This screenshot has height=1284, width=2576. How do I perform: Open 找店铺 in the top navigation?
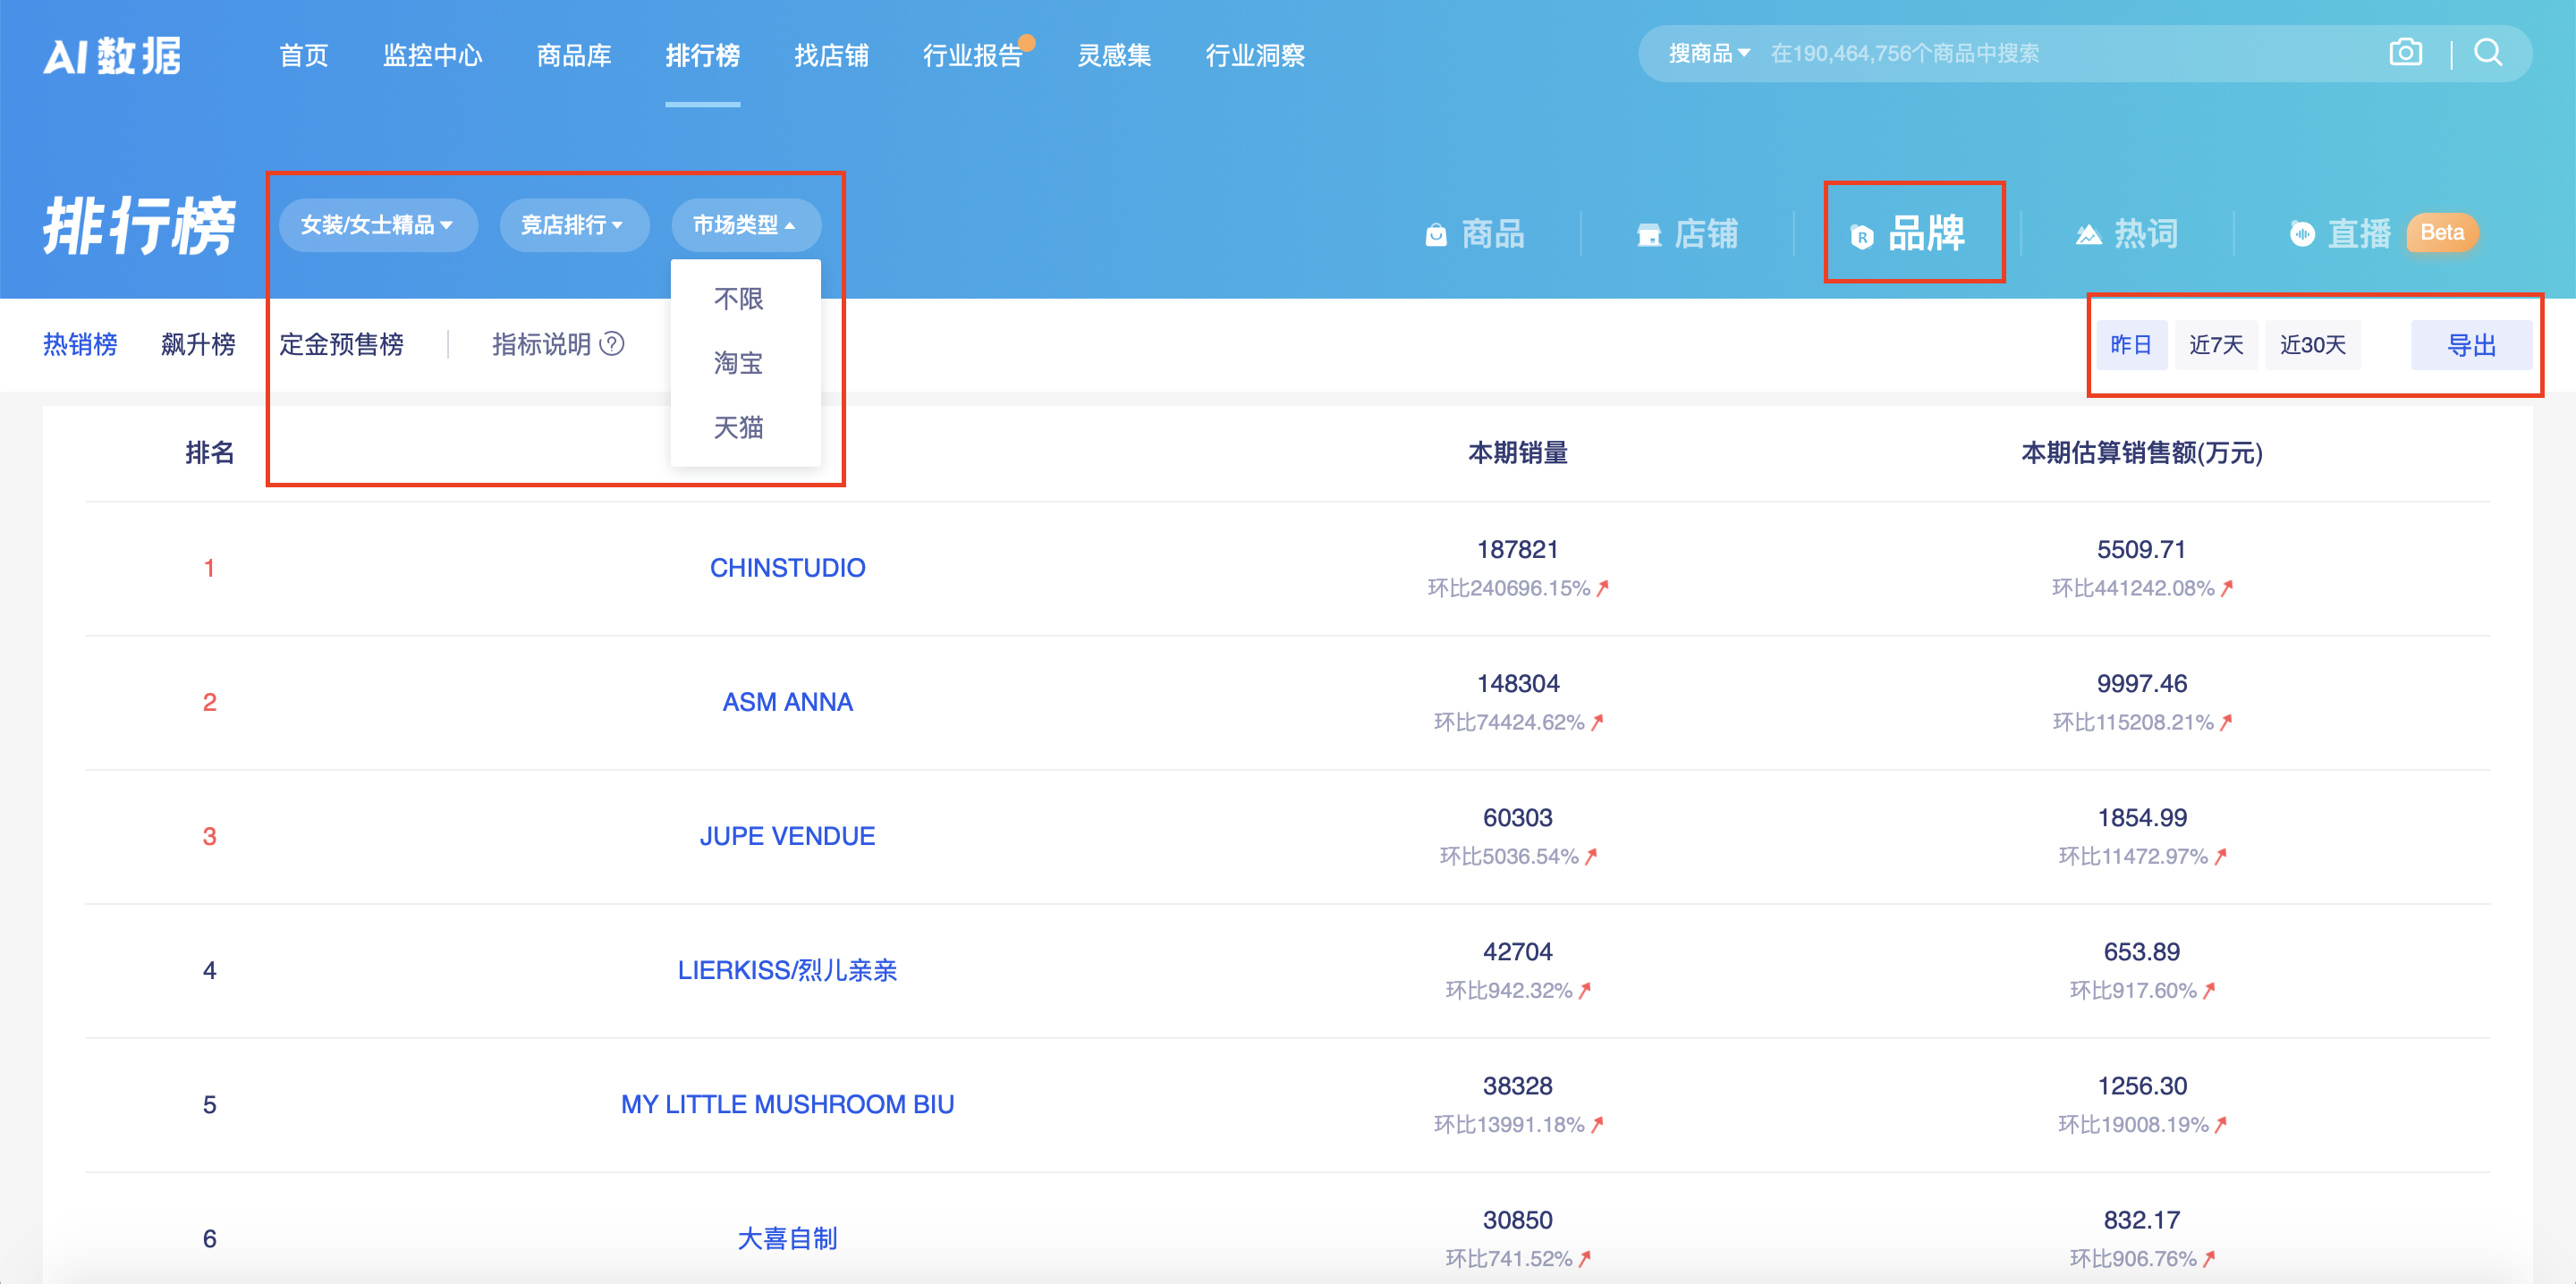point(830,55)
